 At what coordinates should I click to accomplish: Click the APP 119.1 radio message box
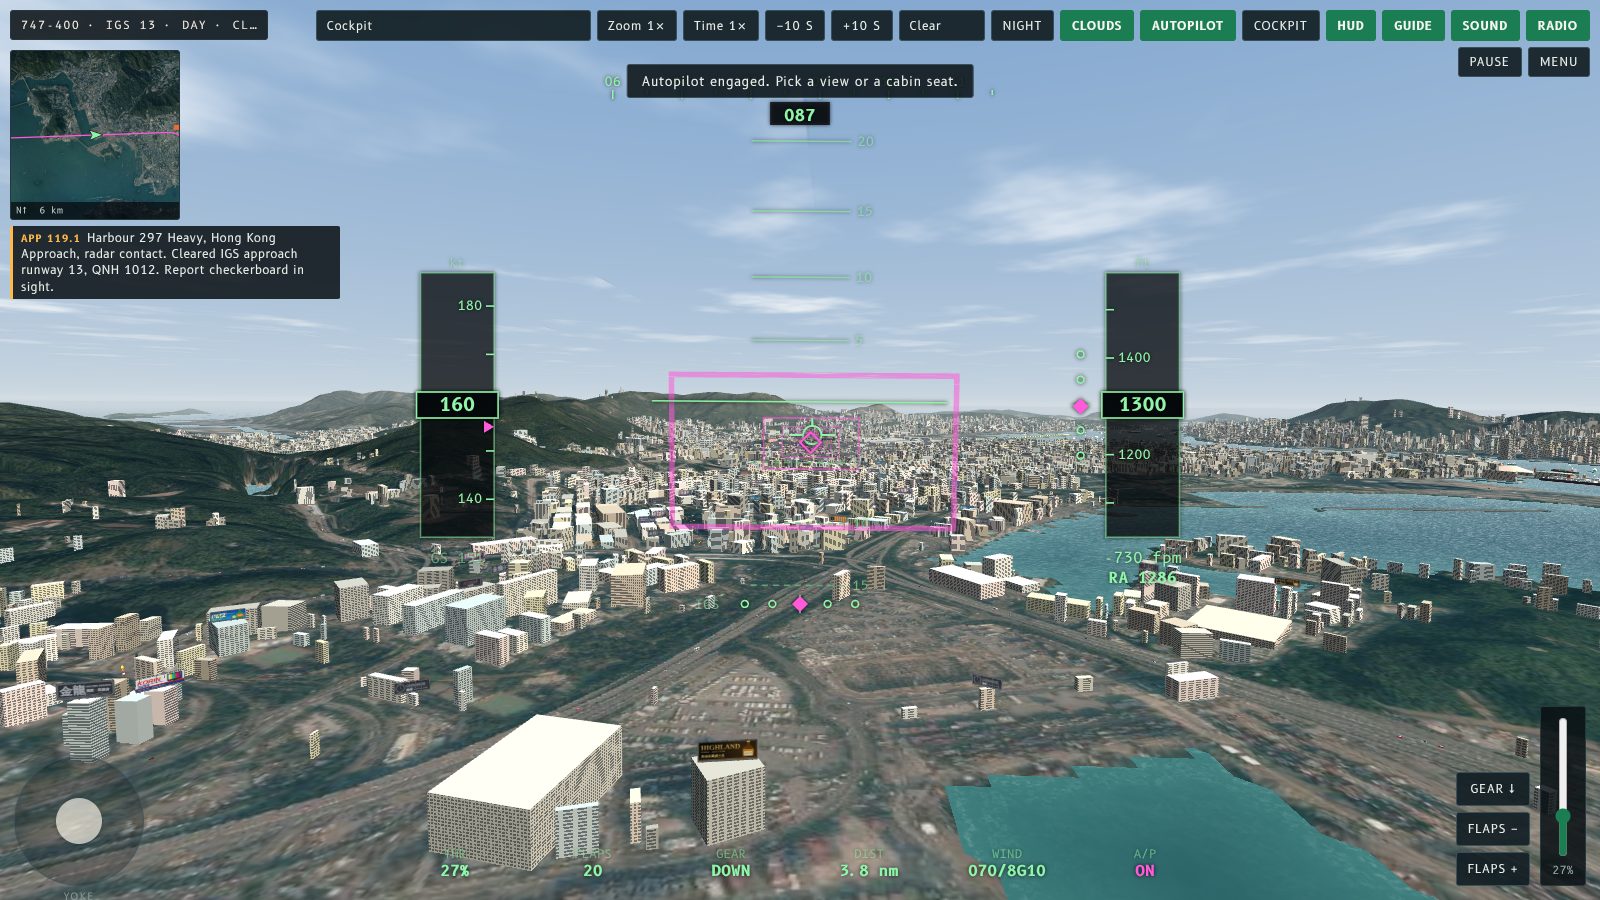click(175, 262)
